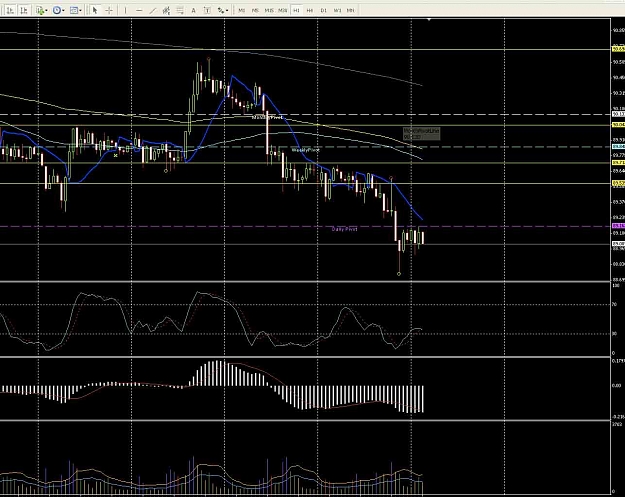
Task: Expand the Templates dropdown arrow
Action: [x=81, y=11]
